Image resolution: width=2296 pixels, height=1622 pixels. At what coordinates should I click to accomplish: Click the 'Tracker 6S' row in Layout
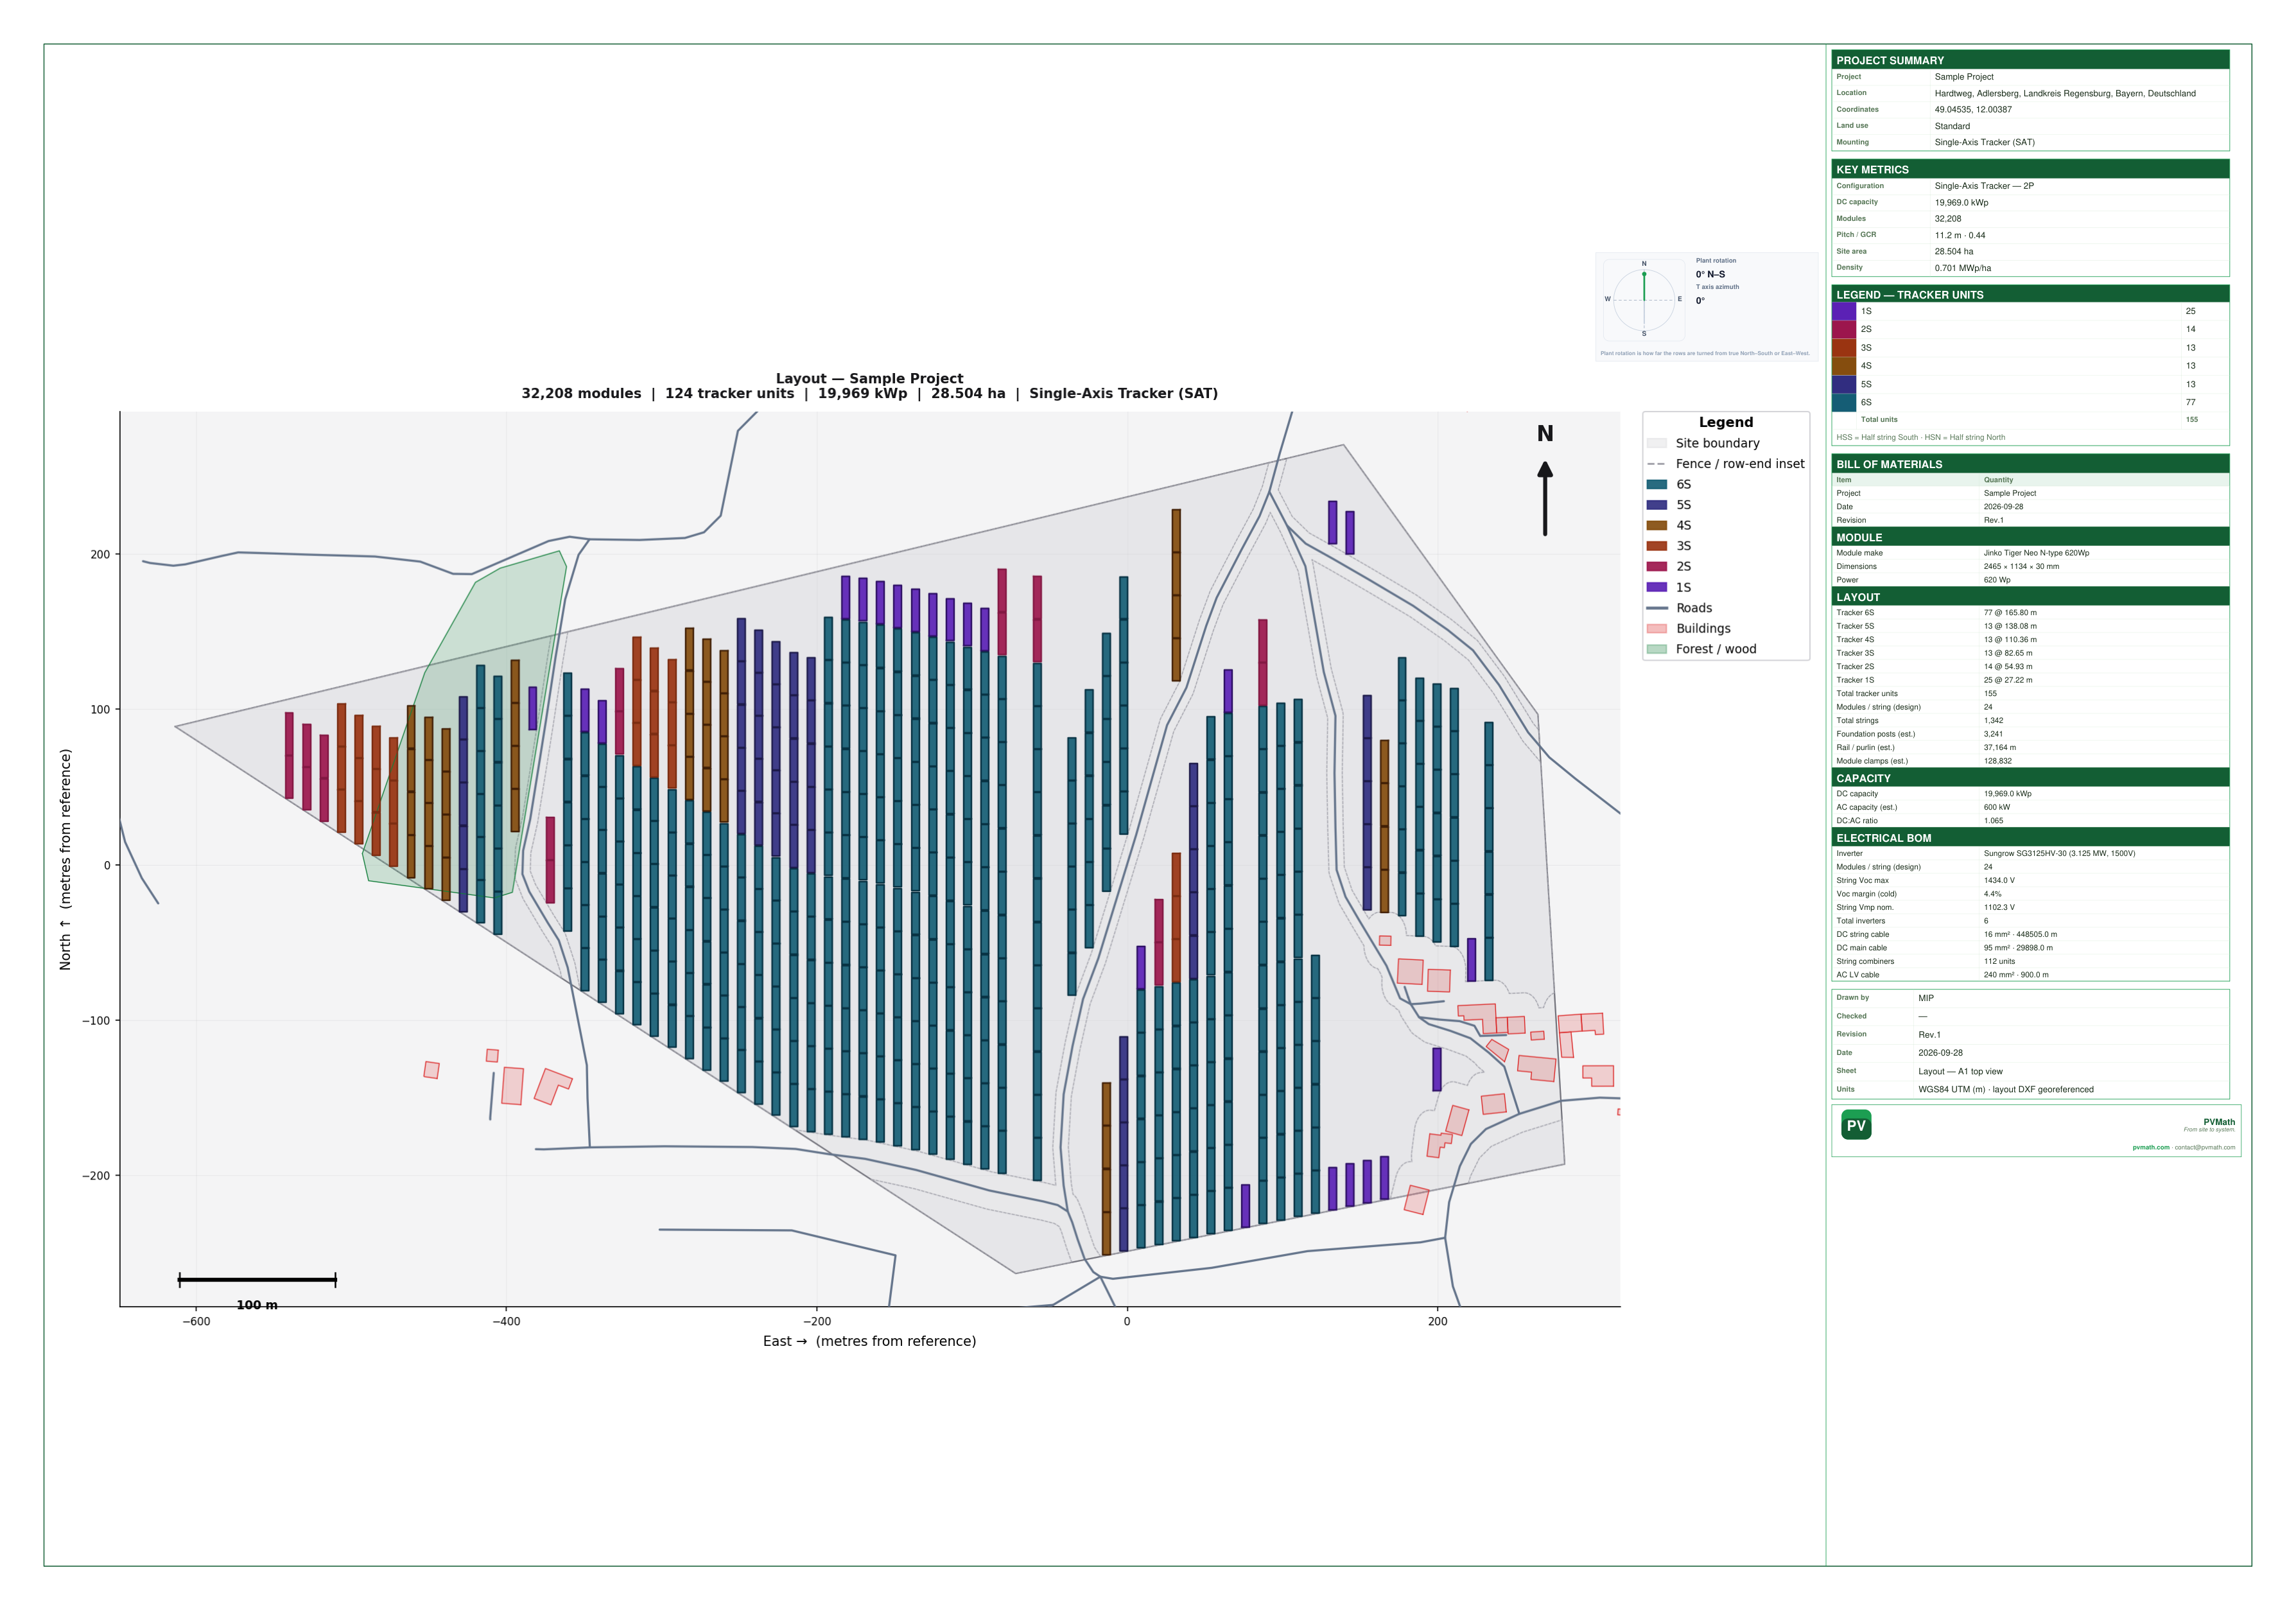point(2030,613)
